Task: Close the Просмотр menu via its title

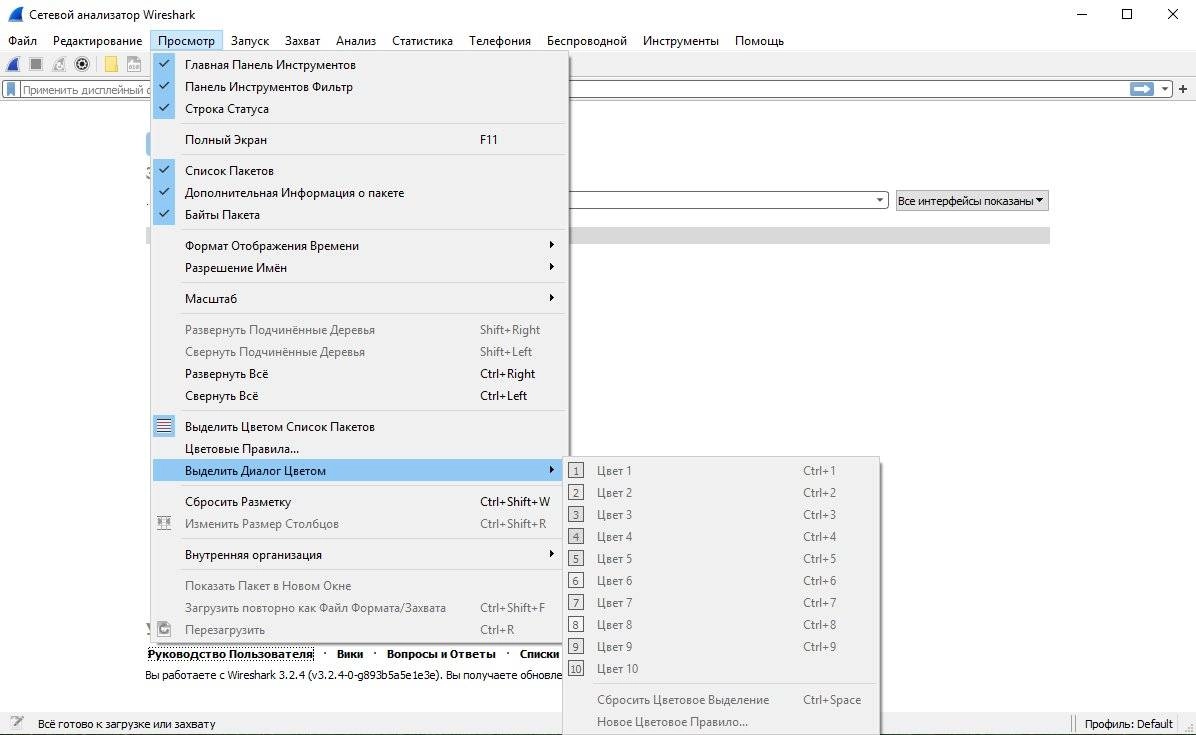Action: pos(186,40)
